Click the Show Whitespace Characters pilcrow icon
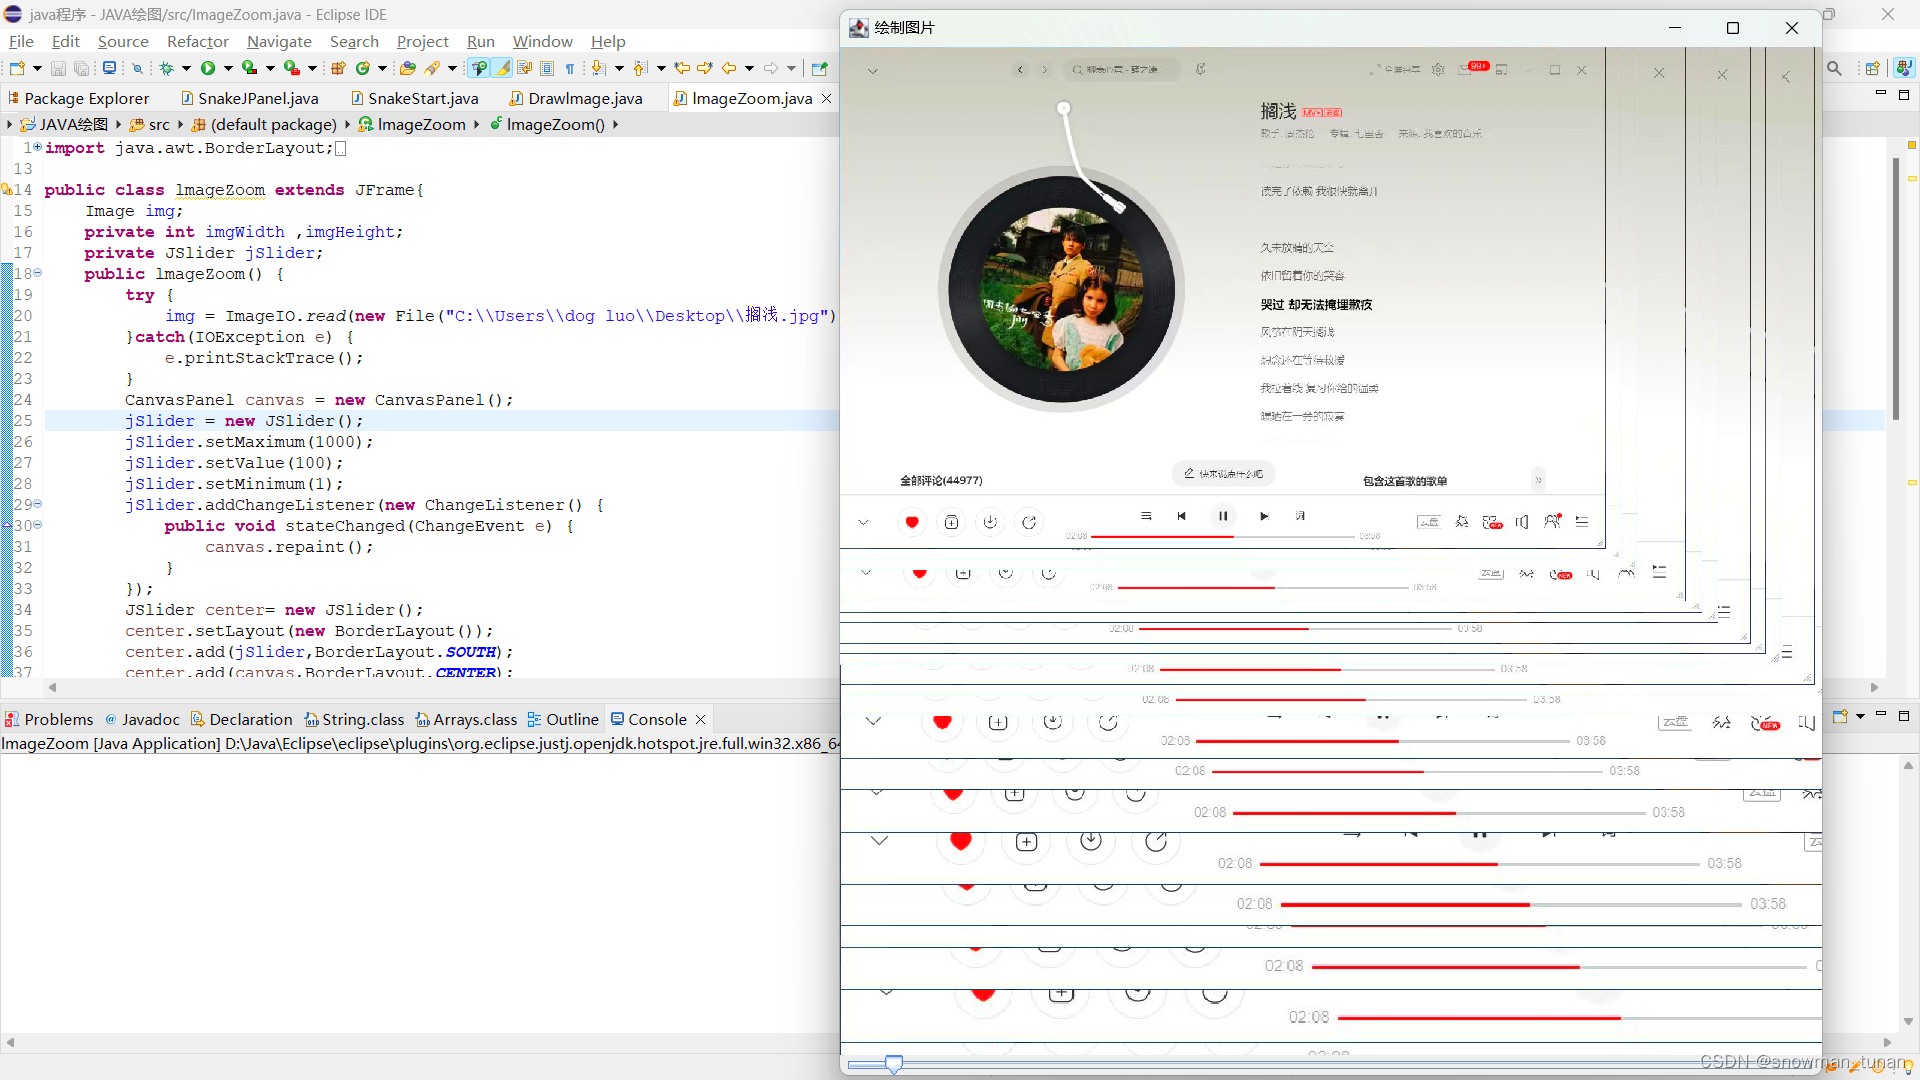The image size is (1920, 1080). (570, 68)
